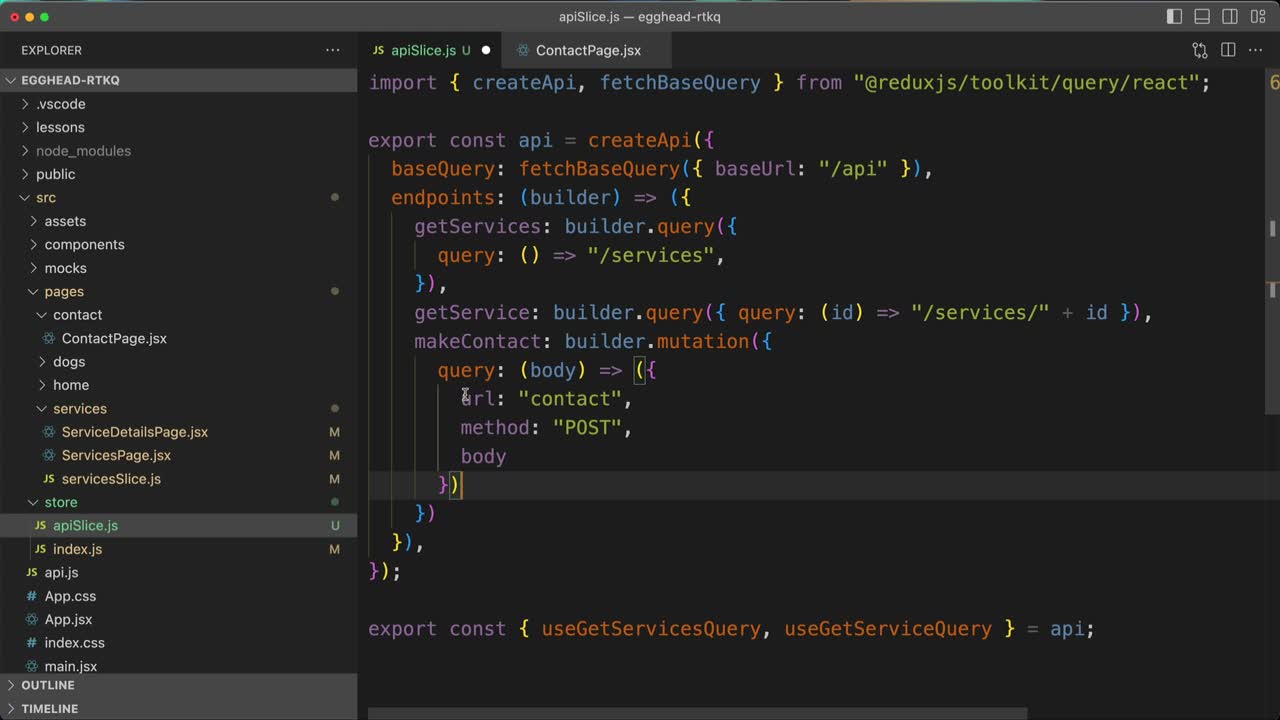Select the apiSlice.js editor tab
This screenshot has height=720, width=1280.
coord(422,50)
